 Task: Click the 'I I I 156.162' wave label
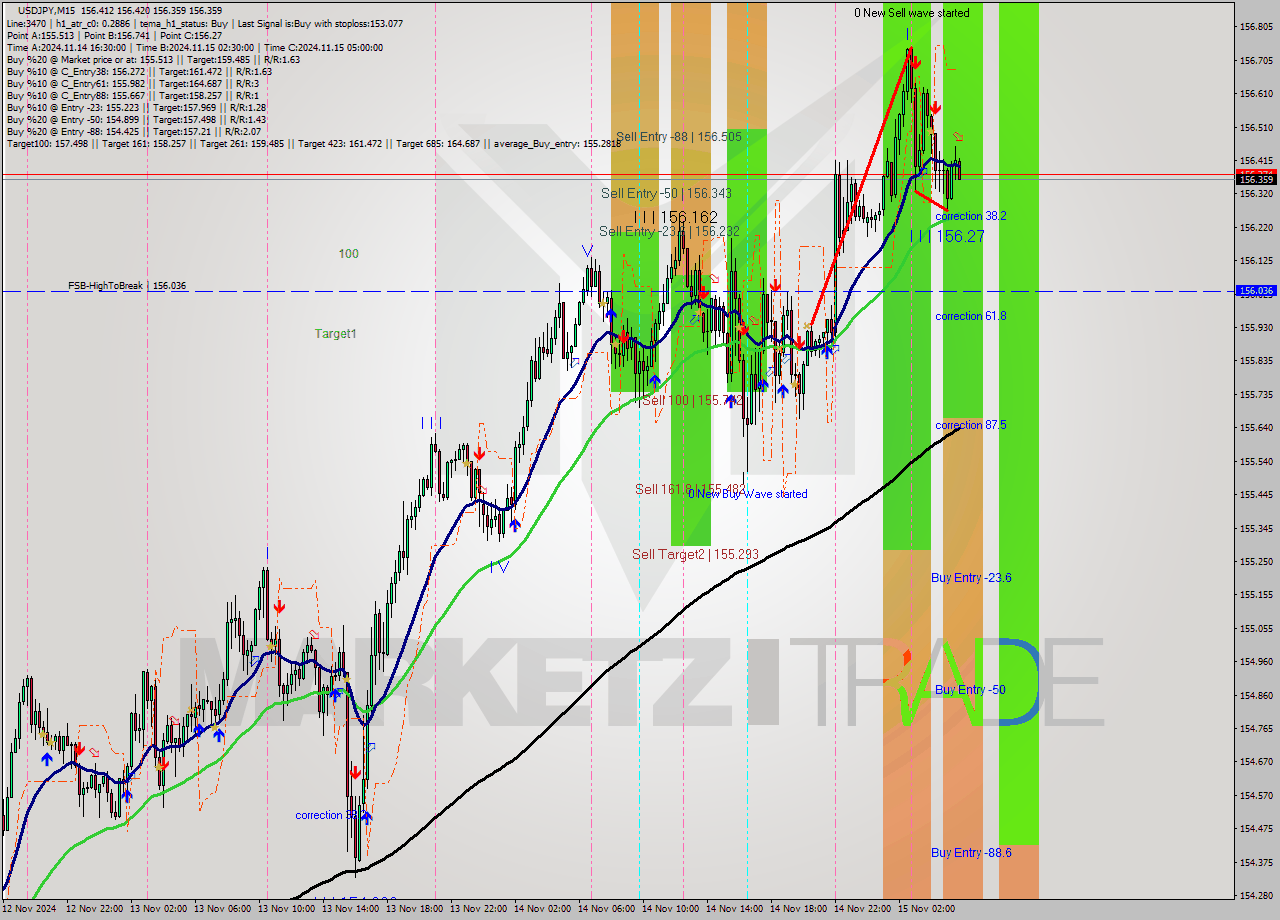click(676, 217)
